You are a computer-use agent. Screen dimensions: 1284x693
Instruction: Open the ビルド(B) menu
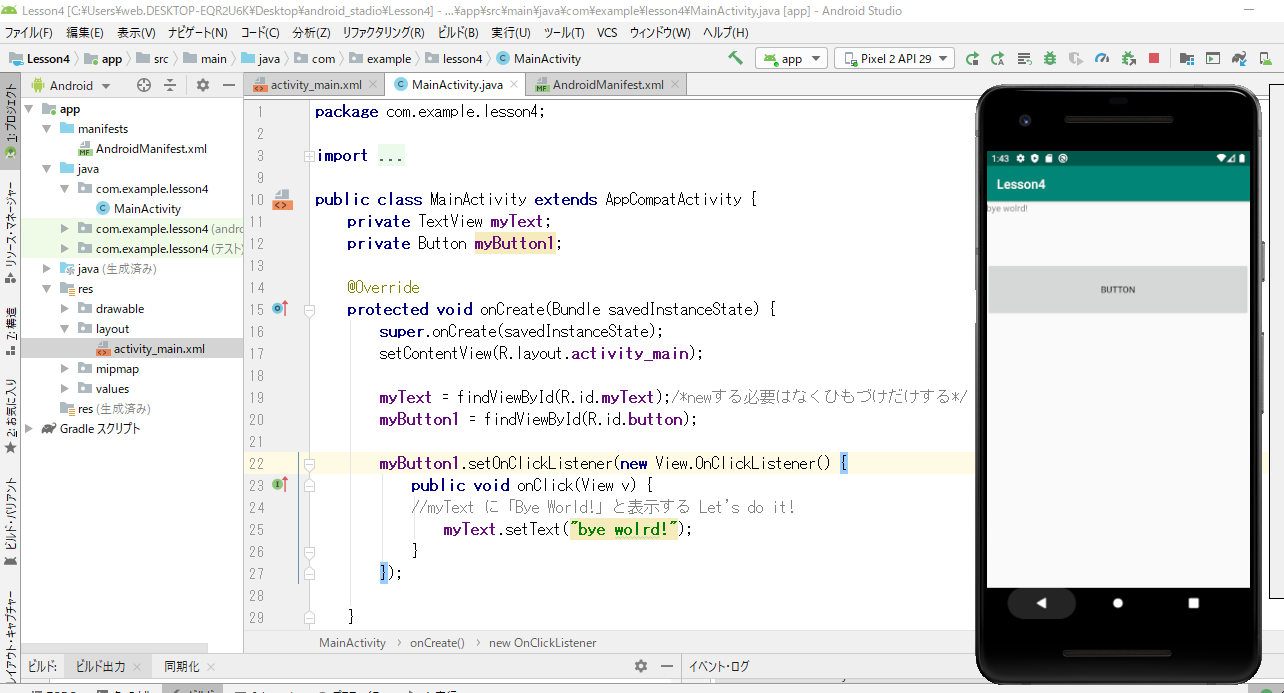[459, 32]
